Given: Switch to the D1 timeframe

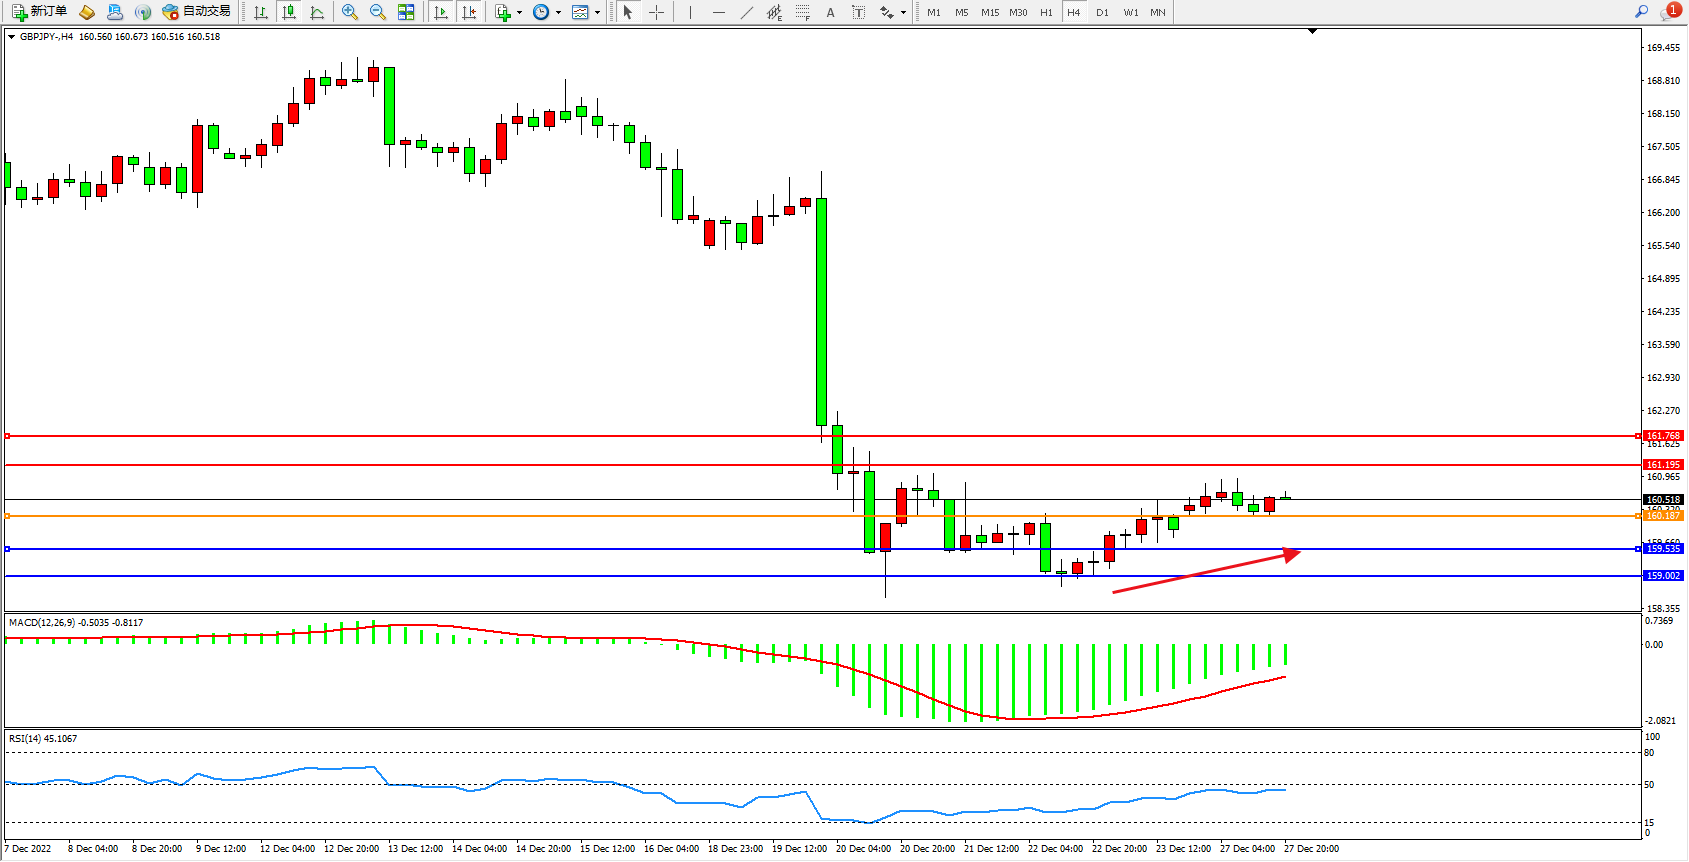Looking at the screenshot, I should coord(1102,12).
